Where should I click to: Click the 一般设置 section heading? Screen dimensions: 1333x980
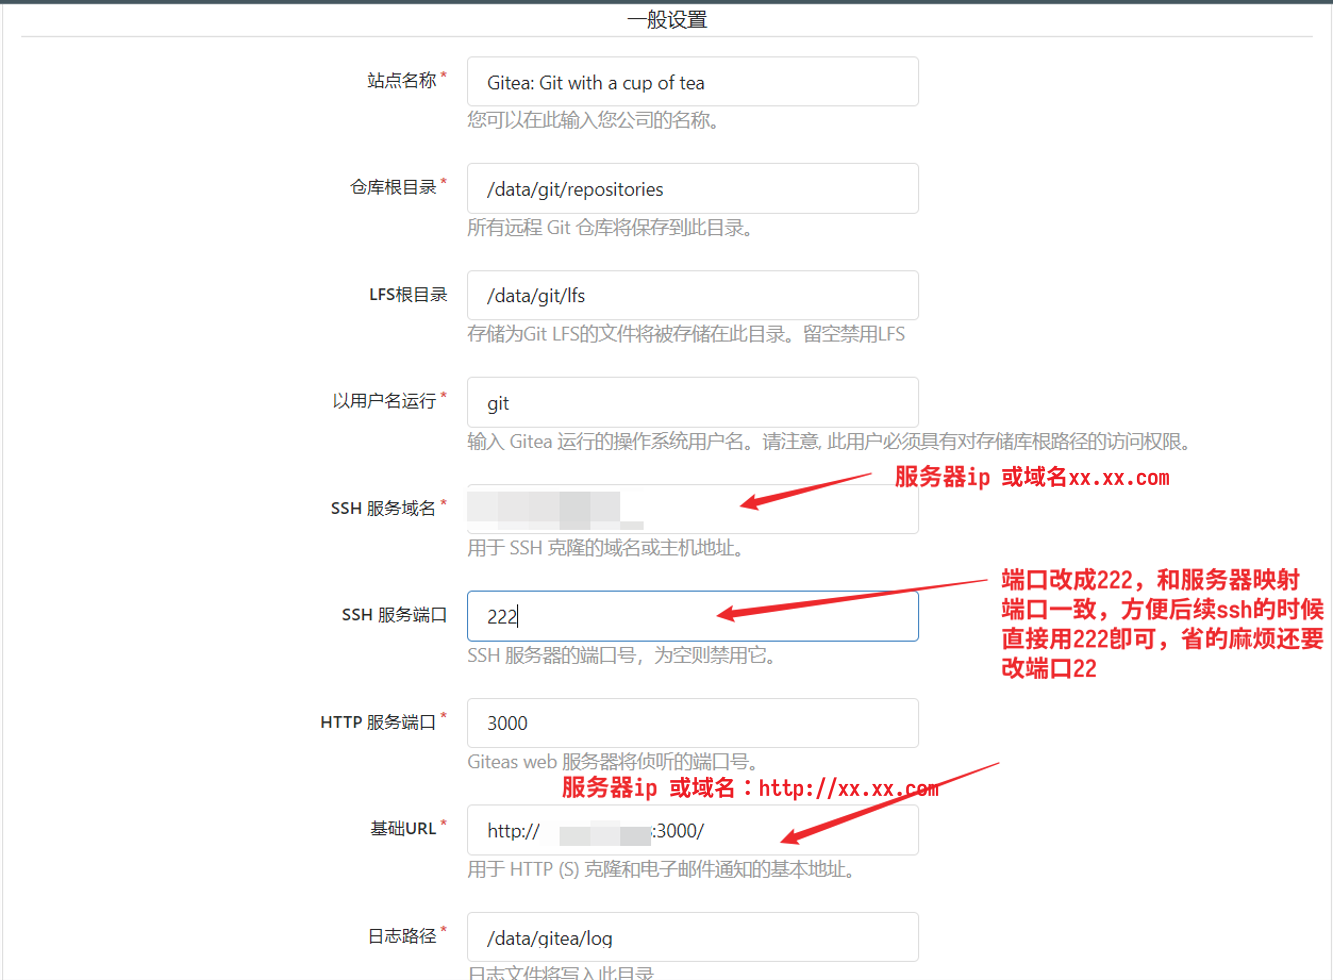point(667,20)
